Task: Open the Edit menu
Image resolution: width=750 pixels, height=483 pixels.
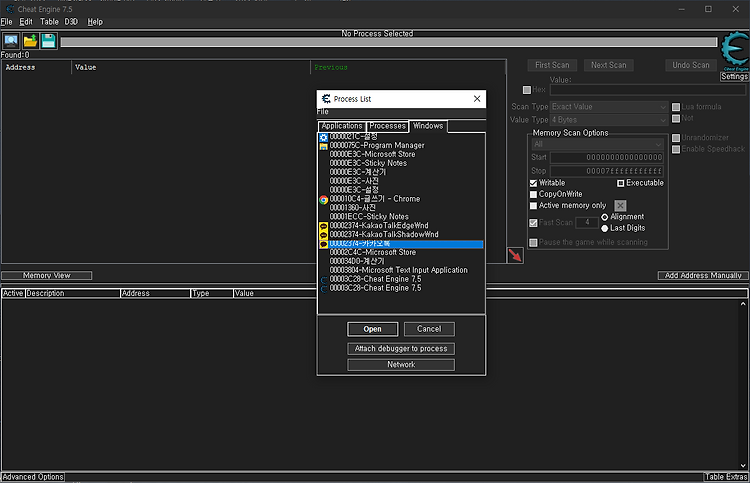Action: pyautogui.click(x=26, y=22)
